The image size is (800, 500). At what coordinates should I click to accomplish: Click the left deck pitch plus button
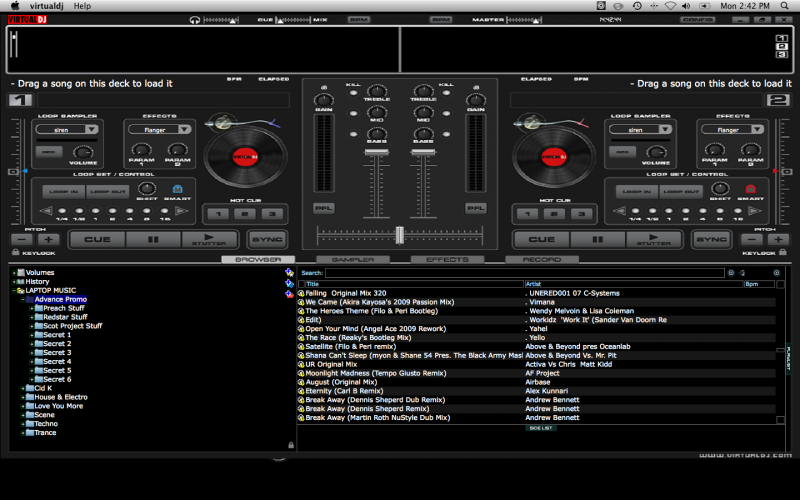[x=48, y=240]
